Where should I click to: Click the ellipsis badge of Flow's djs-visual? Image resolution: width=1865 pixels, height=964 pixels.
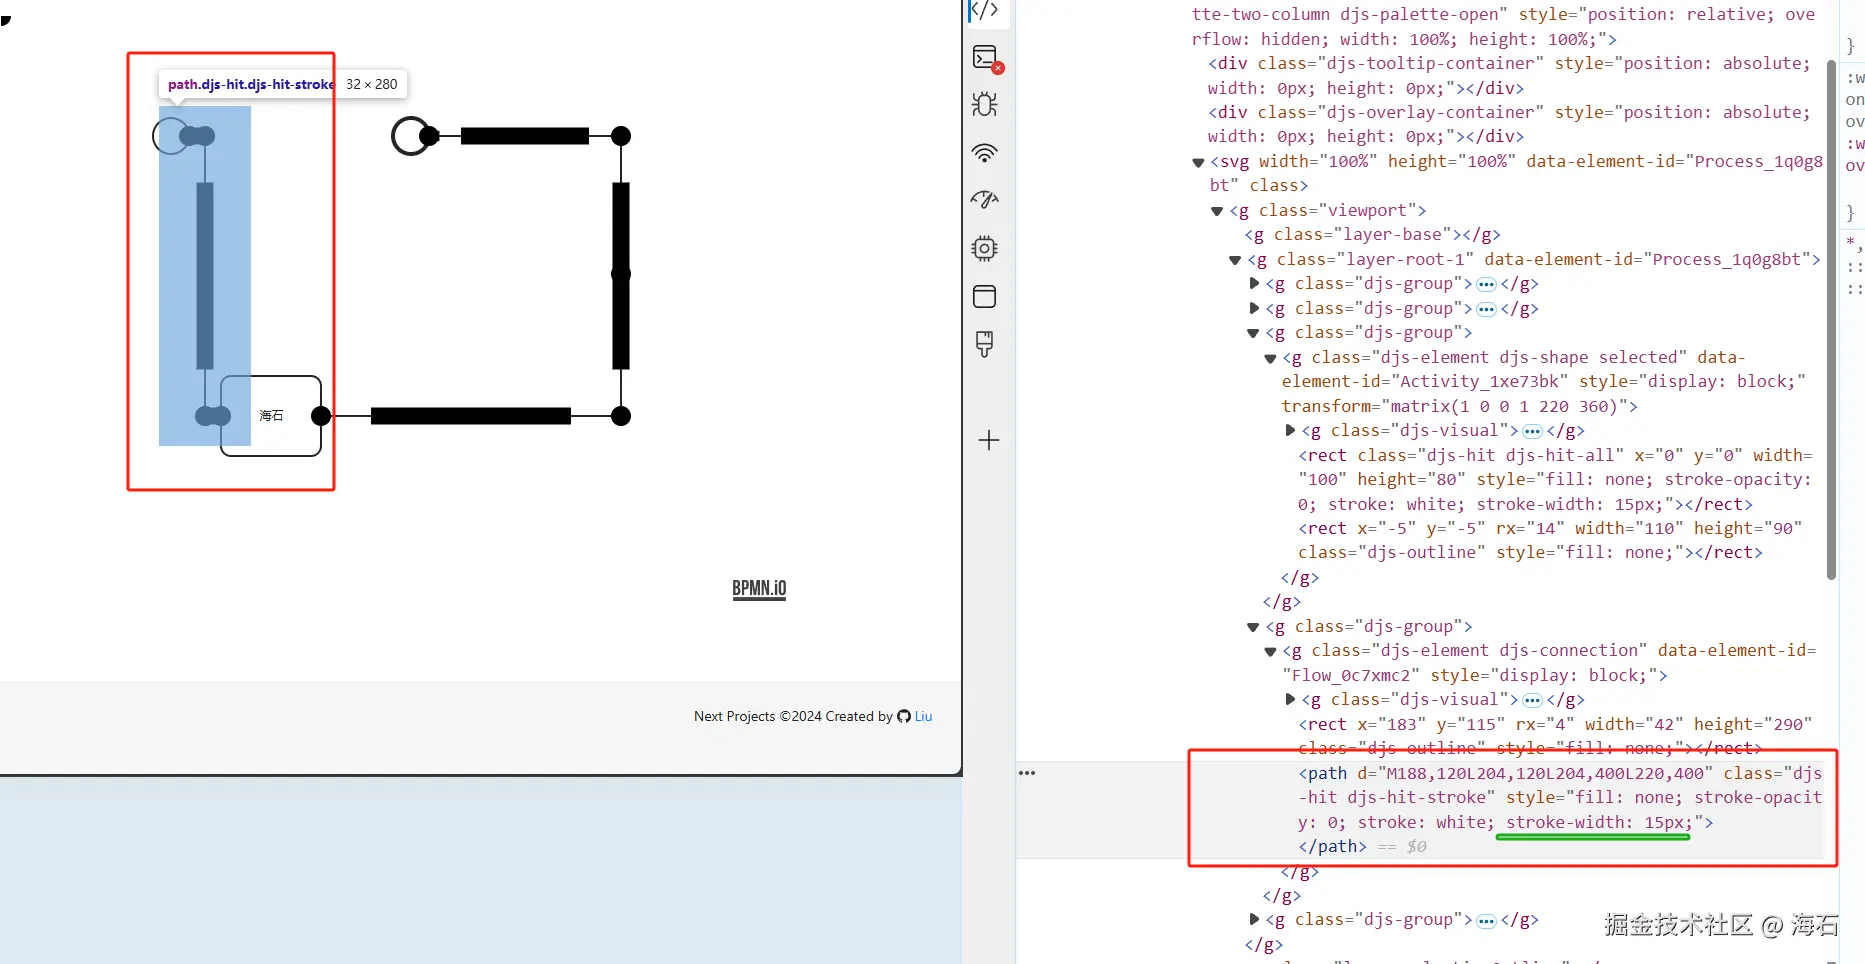(1532, 701)
